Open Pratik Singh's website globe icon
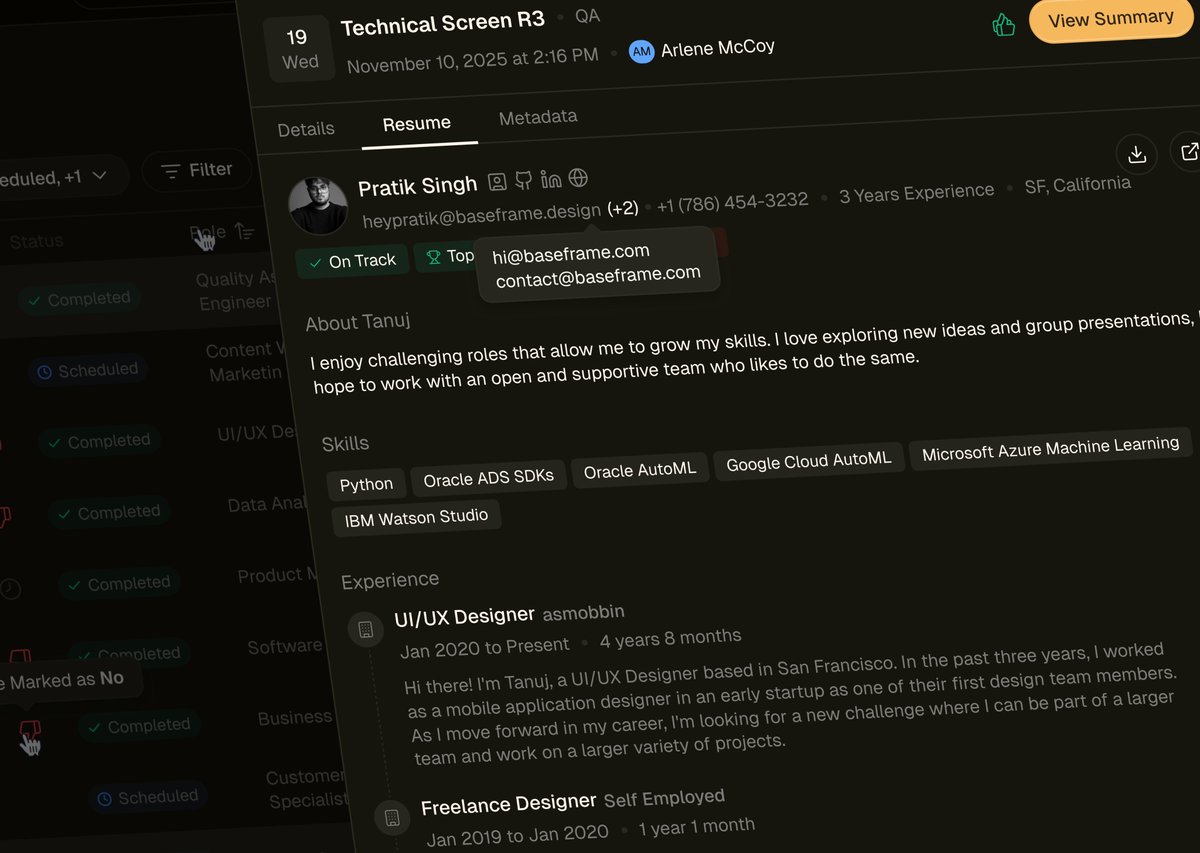 pos(578,178)
